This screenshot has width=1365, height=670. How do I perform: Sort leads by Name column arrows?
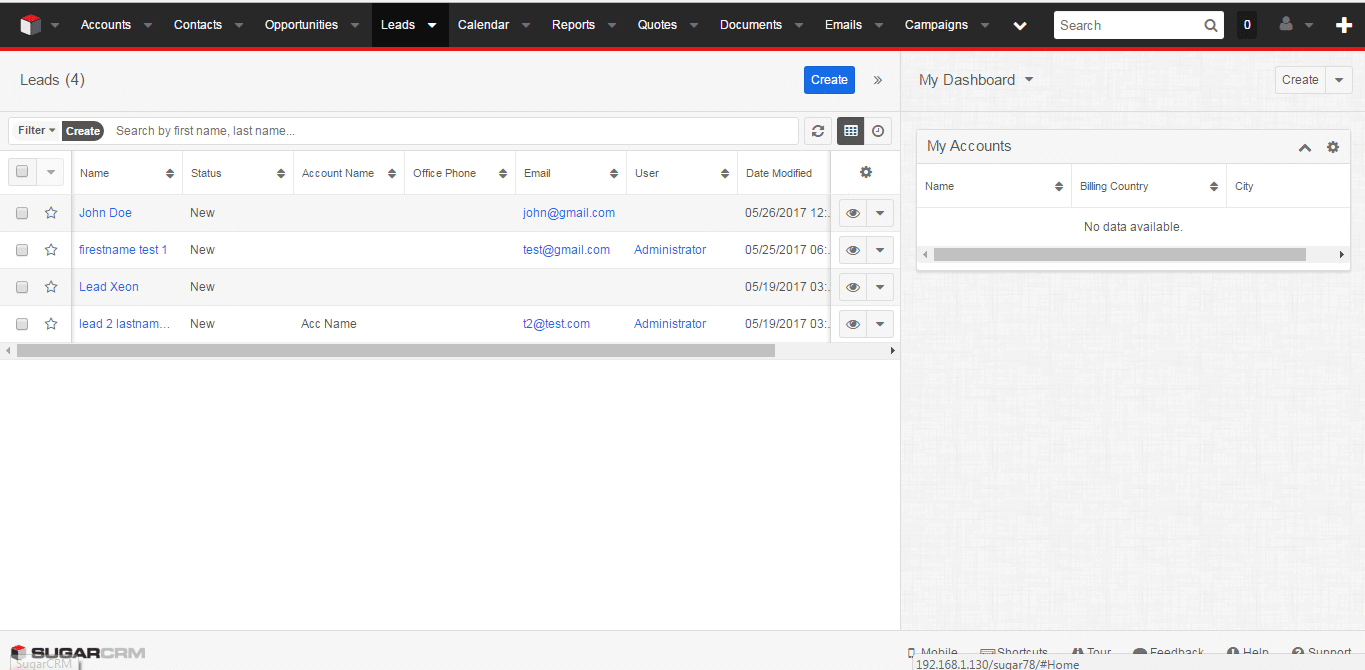170,173
